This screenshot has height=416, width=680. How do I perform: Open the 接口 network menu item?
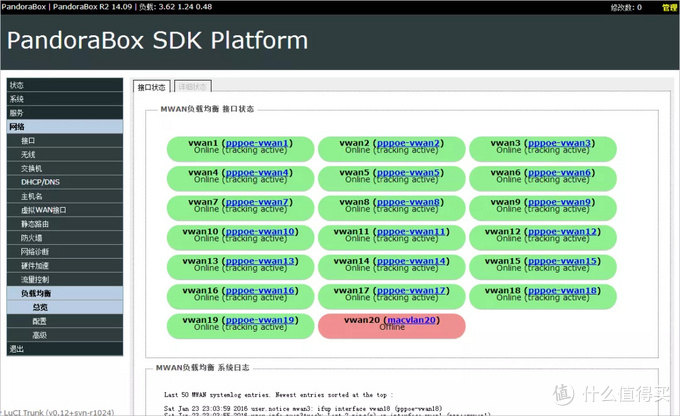coord(28,141)
